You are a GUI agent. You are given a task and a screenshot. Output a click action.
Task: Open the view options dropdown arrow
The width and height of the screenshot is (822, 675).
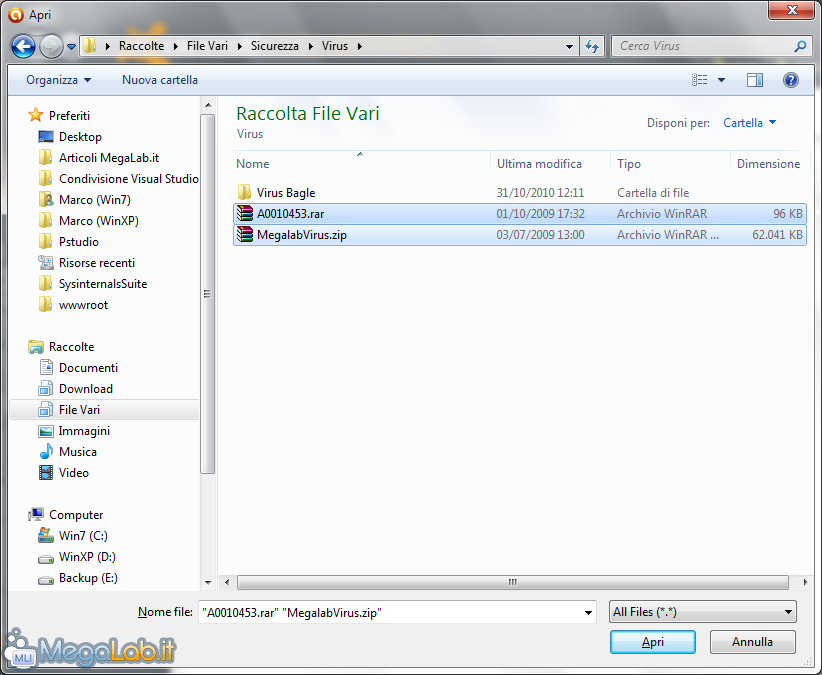click(x=721, y=80)
